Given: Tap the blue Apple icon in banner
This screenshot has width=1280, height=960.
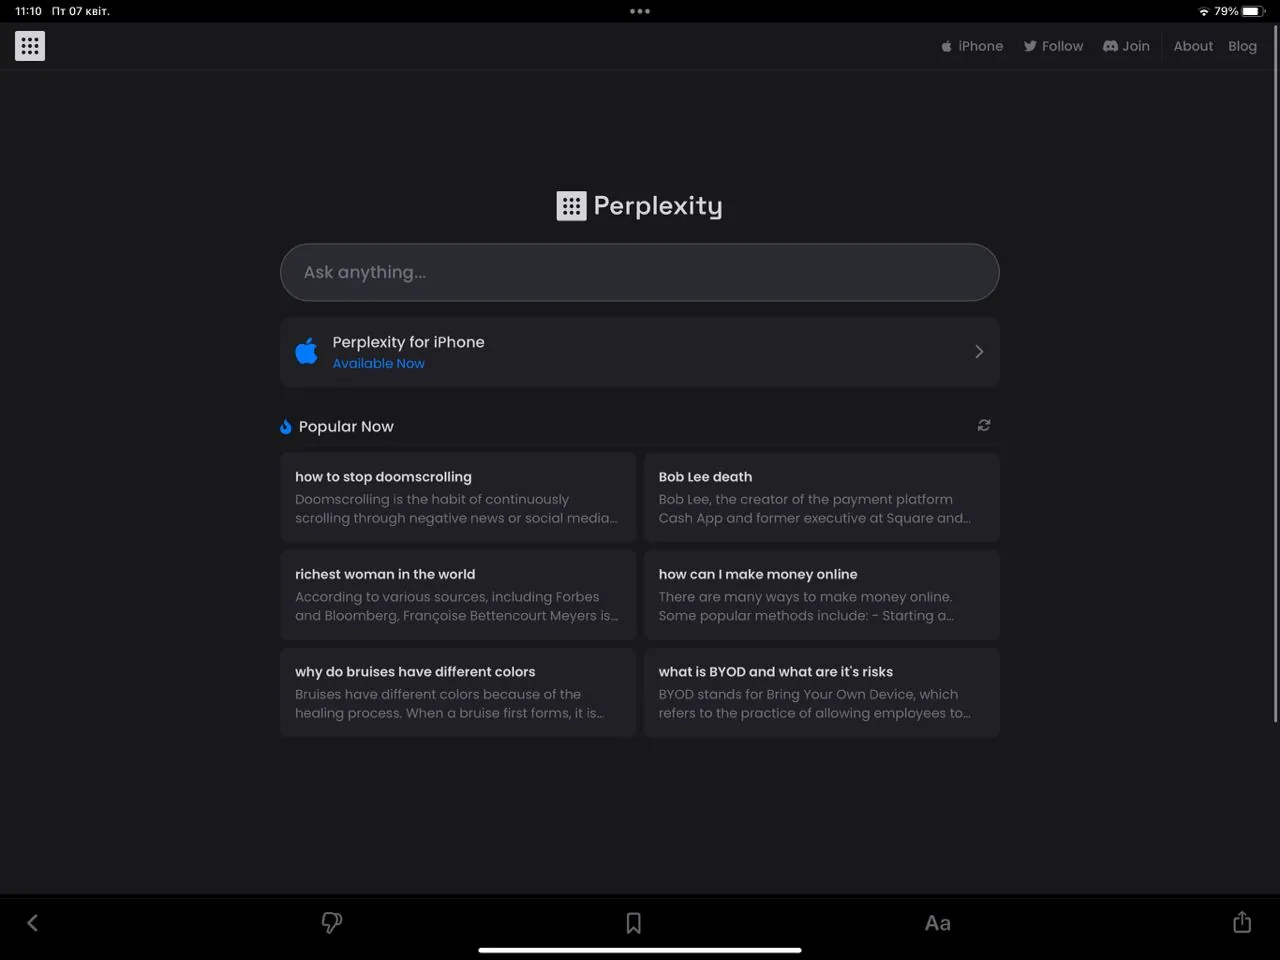Looking at the screenshot, I should 307,351.
